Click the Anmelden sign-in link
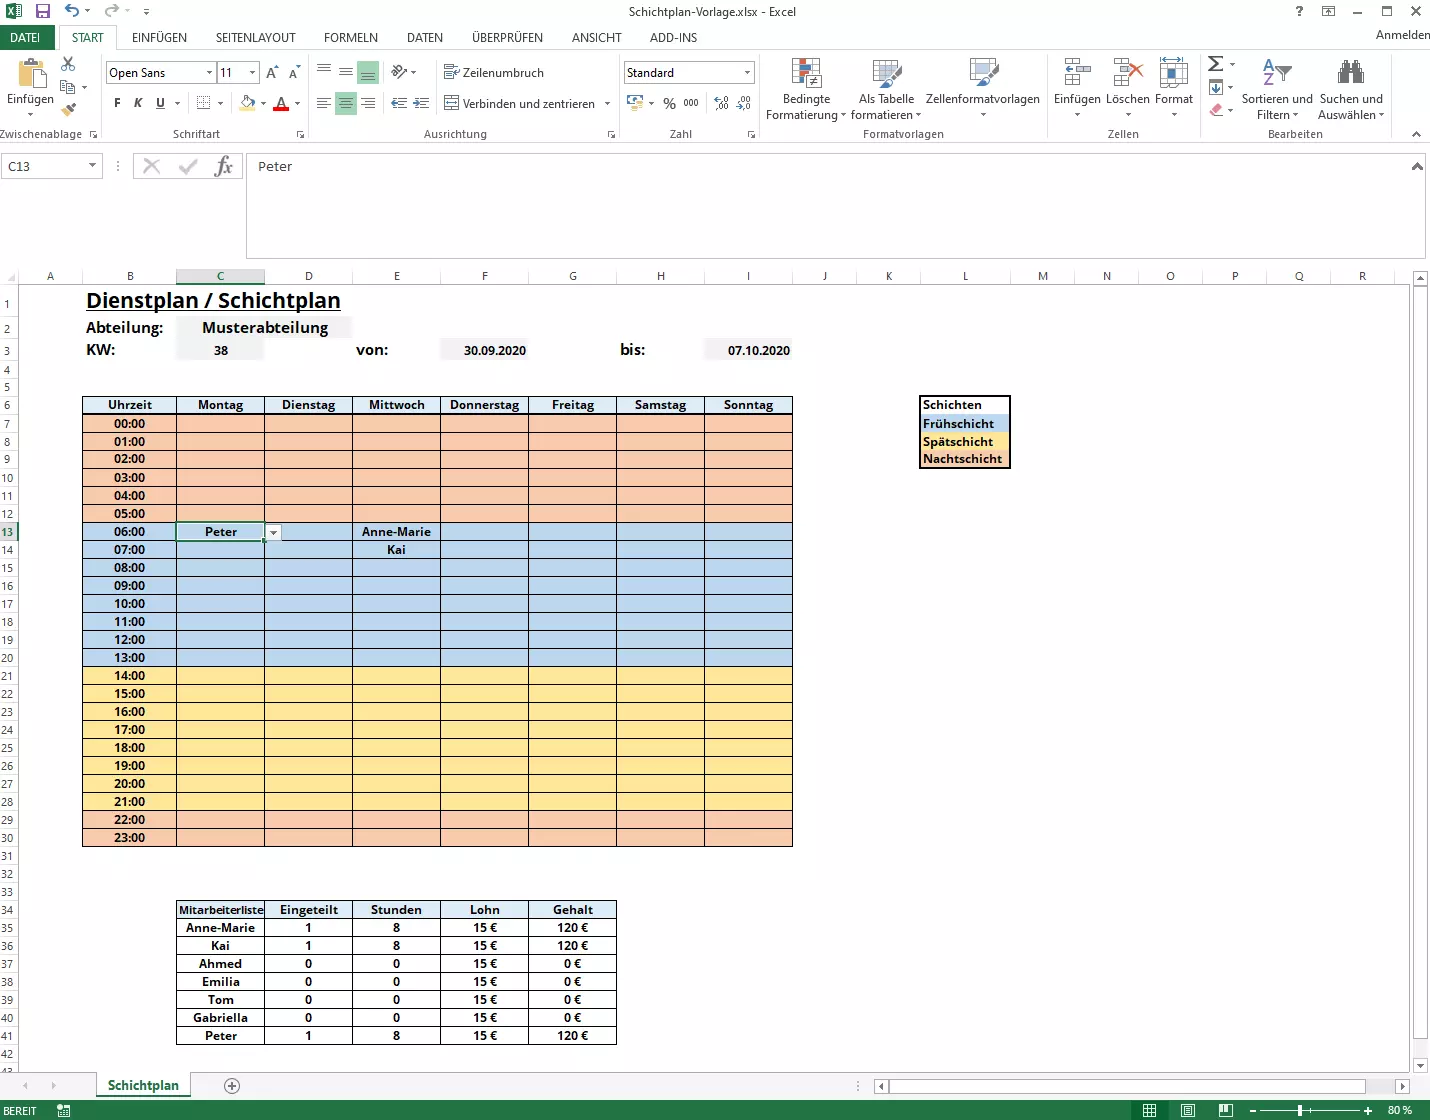The height and width of the screenshot is (1120, 1430). coord(1402,35)
